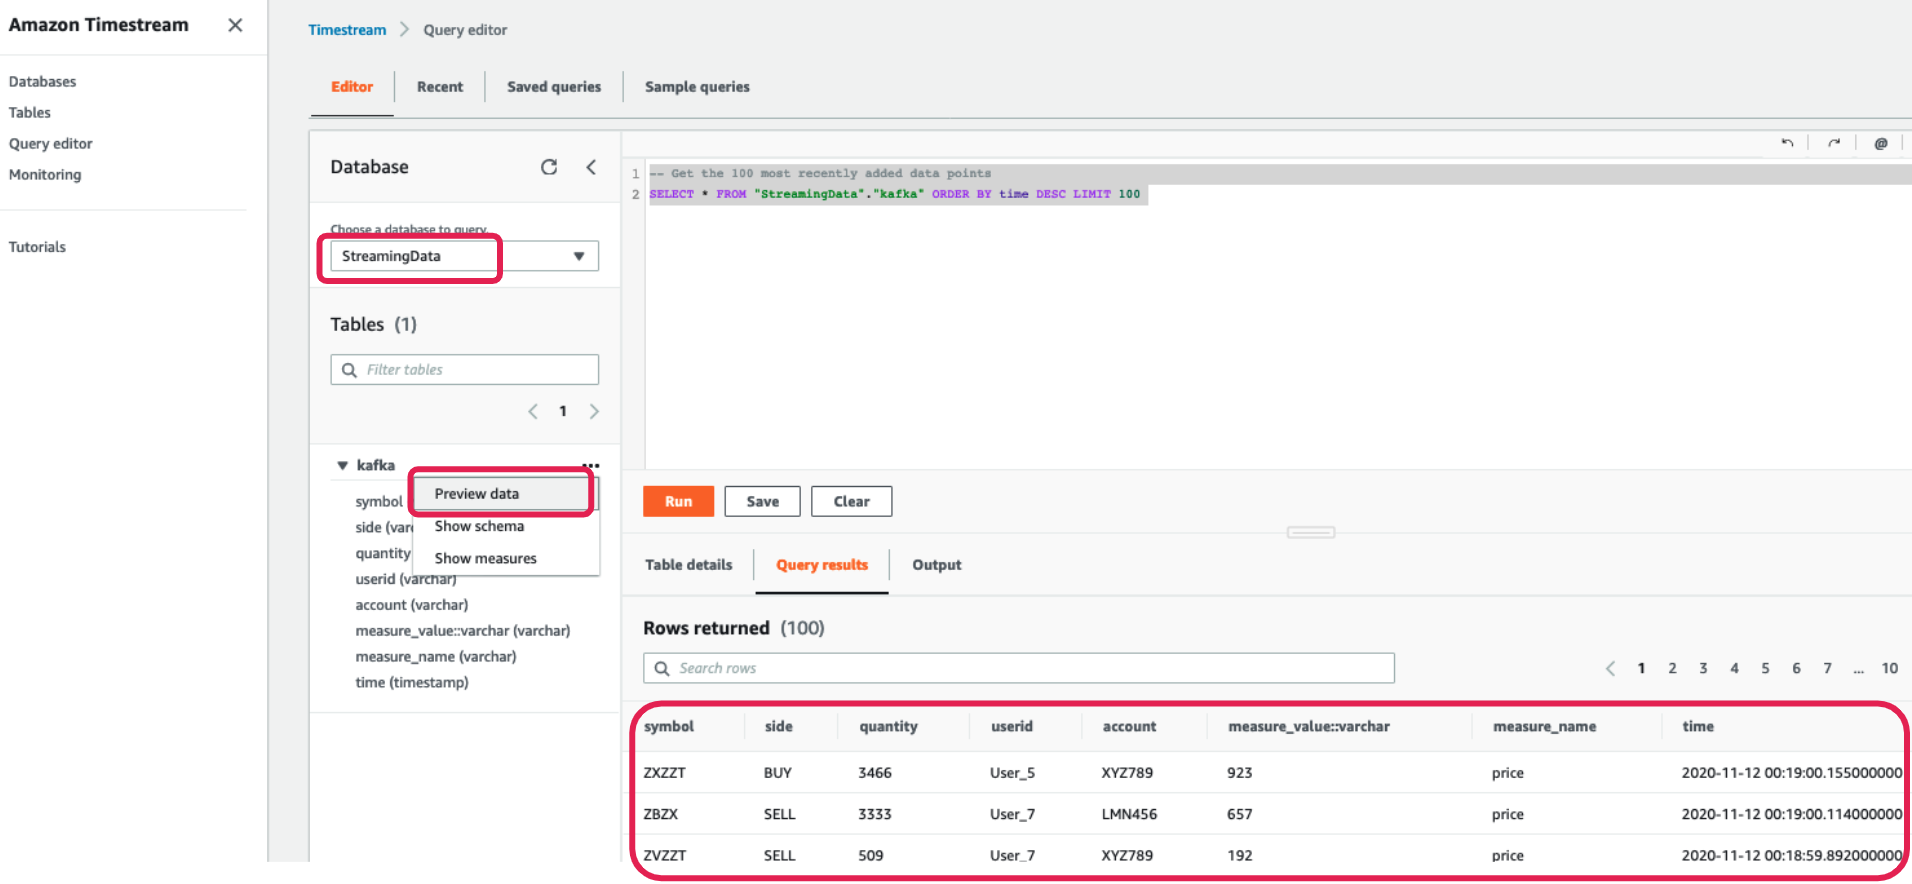1912x884 pixels.
Task: Open Tutorials in the sidebar
Action: coord(37,246)
